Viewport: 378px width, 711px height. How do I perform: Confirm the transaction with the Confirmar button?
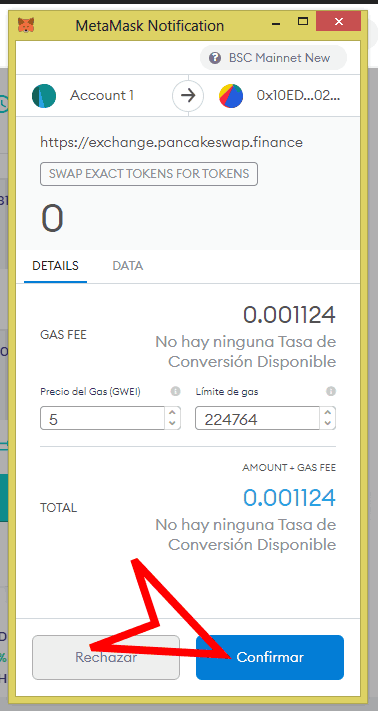270,657
